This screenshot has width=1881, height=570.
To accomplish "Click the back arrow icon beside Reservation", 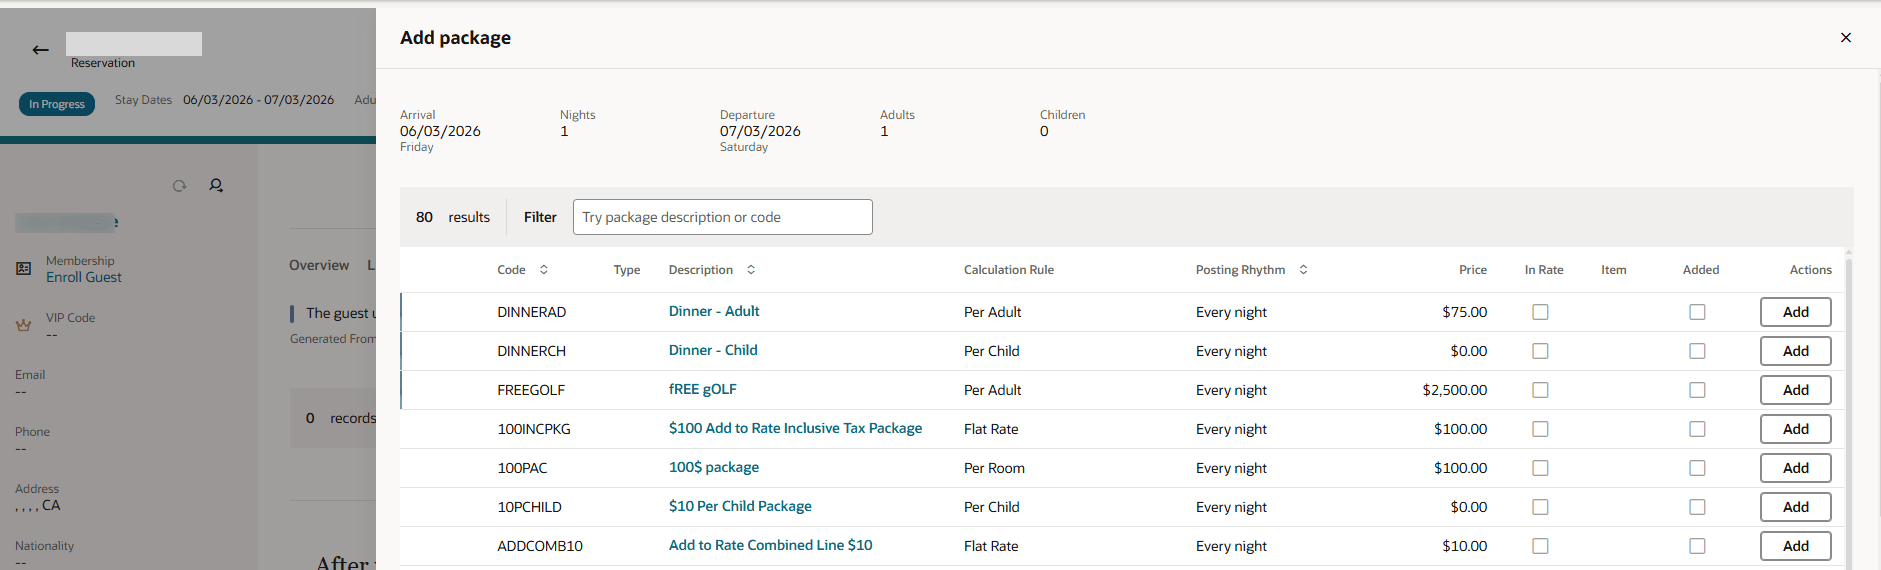I will click(x=40, y=50).
